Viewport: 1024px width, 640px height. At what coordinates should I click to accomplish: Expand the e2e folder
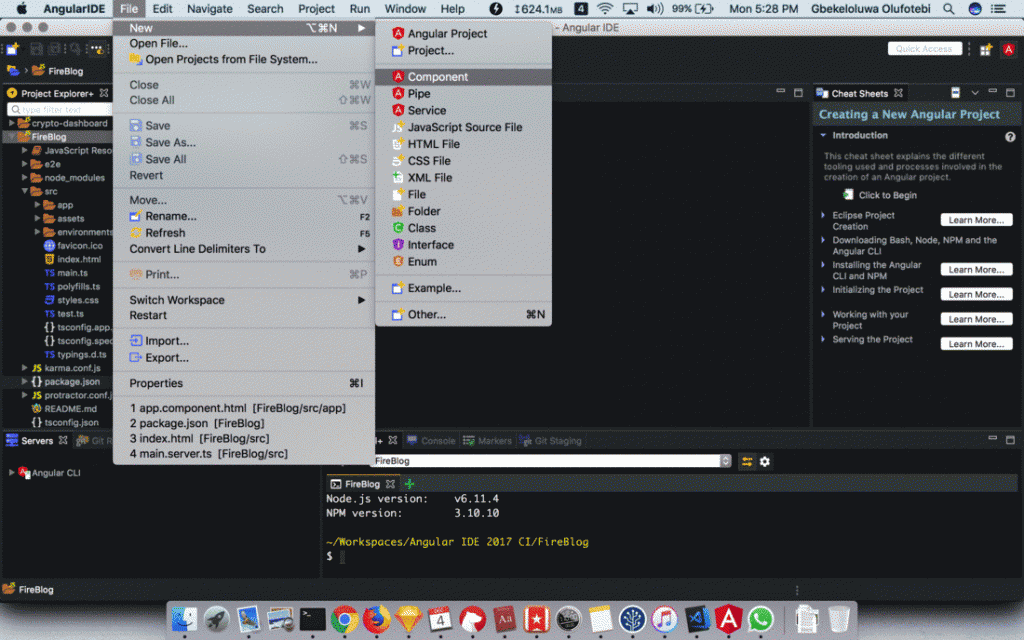coord(25,164)
